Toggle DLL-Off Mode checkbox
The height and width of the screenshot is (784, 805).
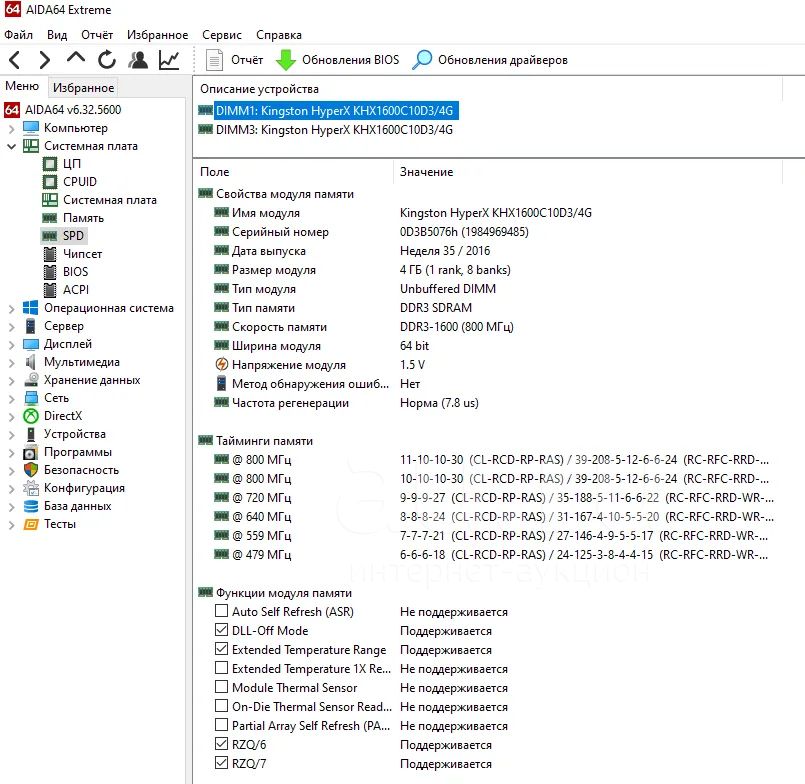coord(221,630)
